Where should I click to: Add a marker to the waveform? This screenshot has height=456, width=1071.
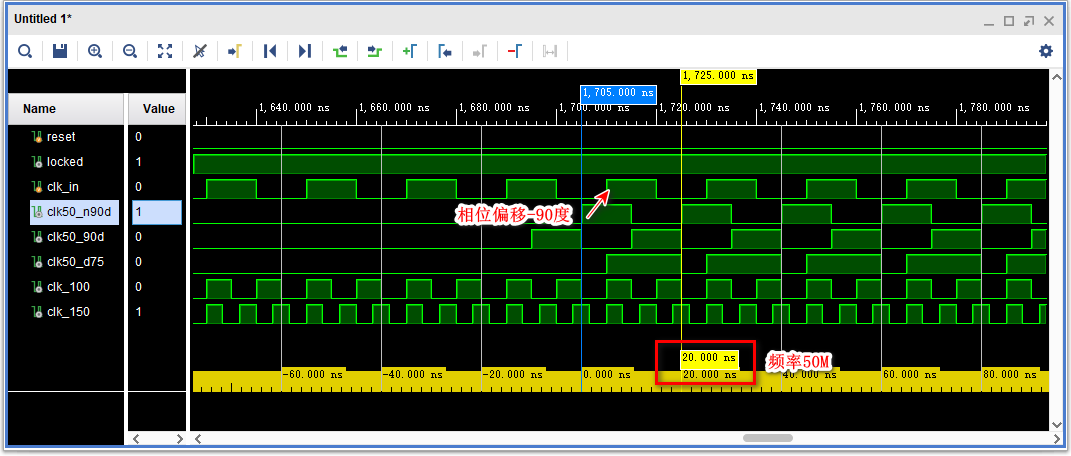click(x=410, y=51)
